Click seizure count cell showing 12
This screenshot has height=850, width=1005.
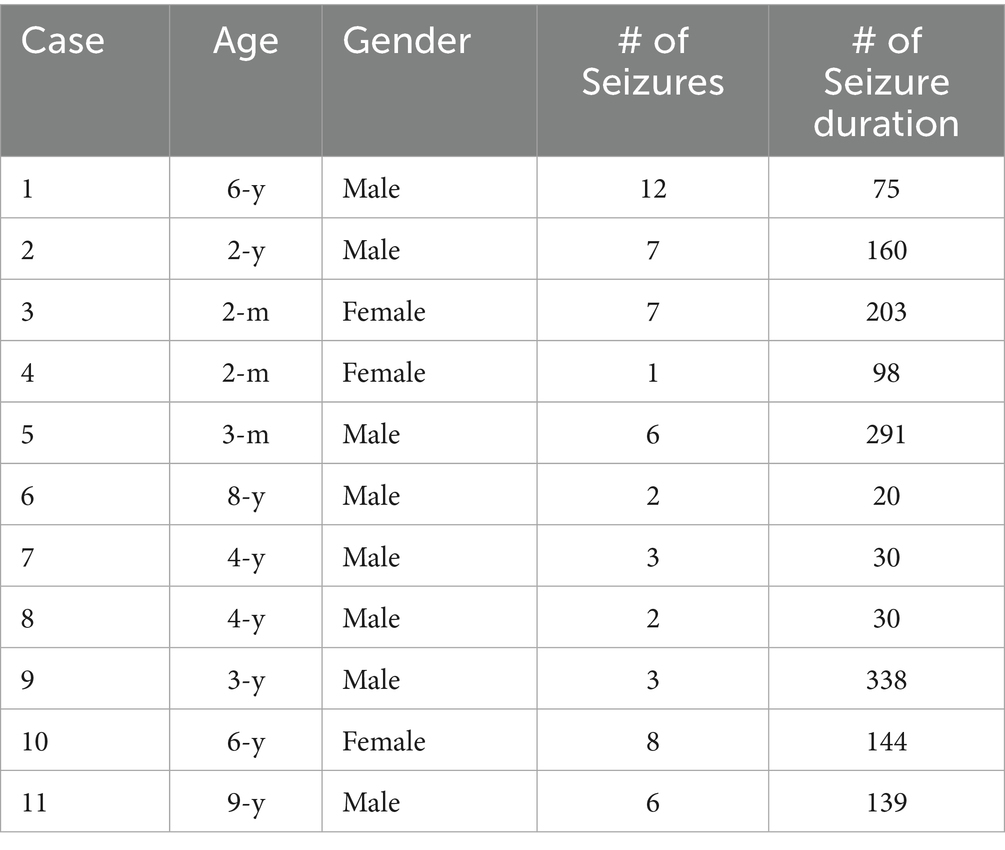point(652,188)
